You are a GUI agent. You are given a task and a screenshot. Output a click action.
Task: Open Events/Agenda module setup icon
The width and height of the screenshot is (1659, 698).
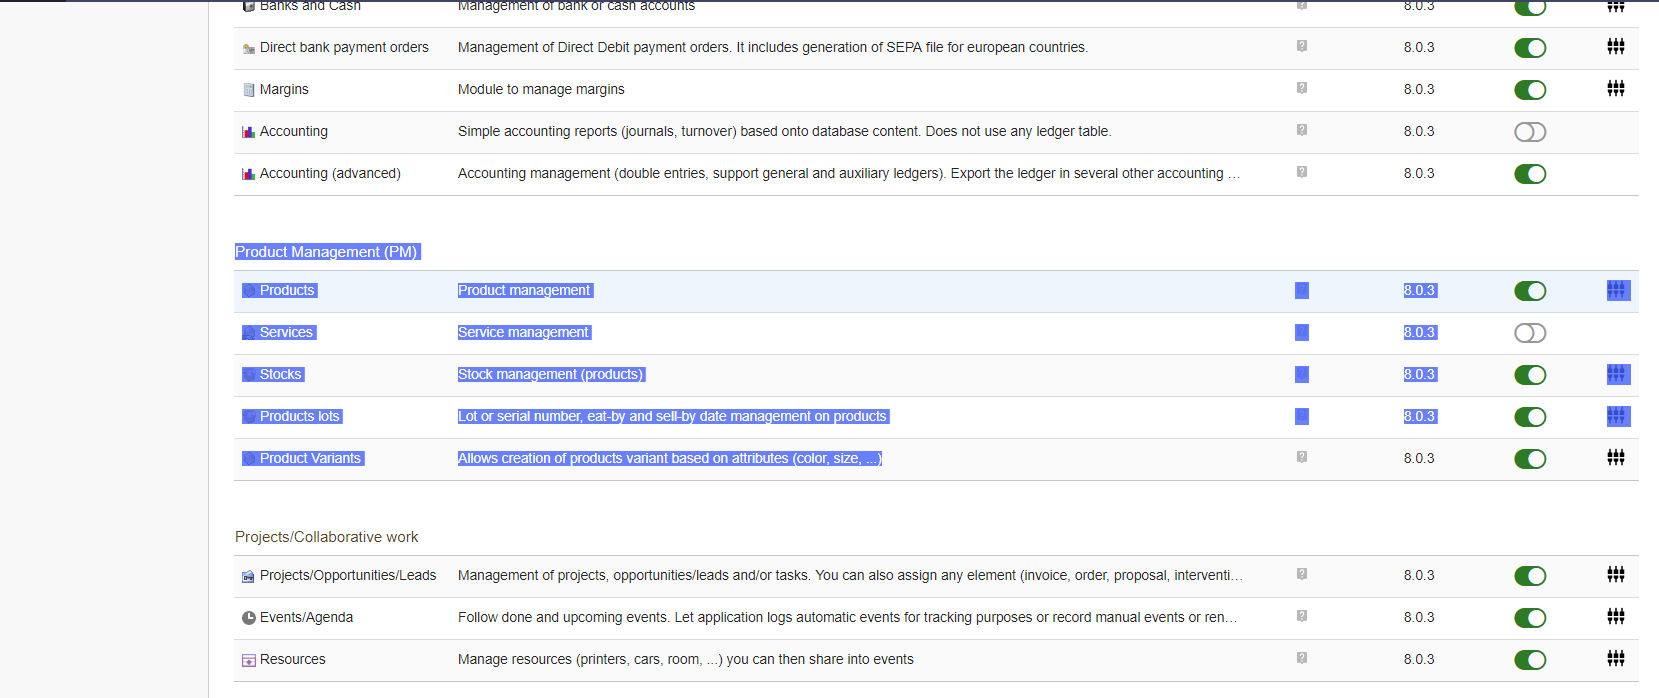click(1615, 616)
